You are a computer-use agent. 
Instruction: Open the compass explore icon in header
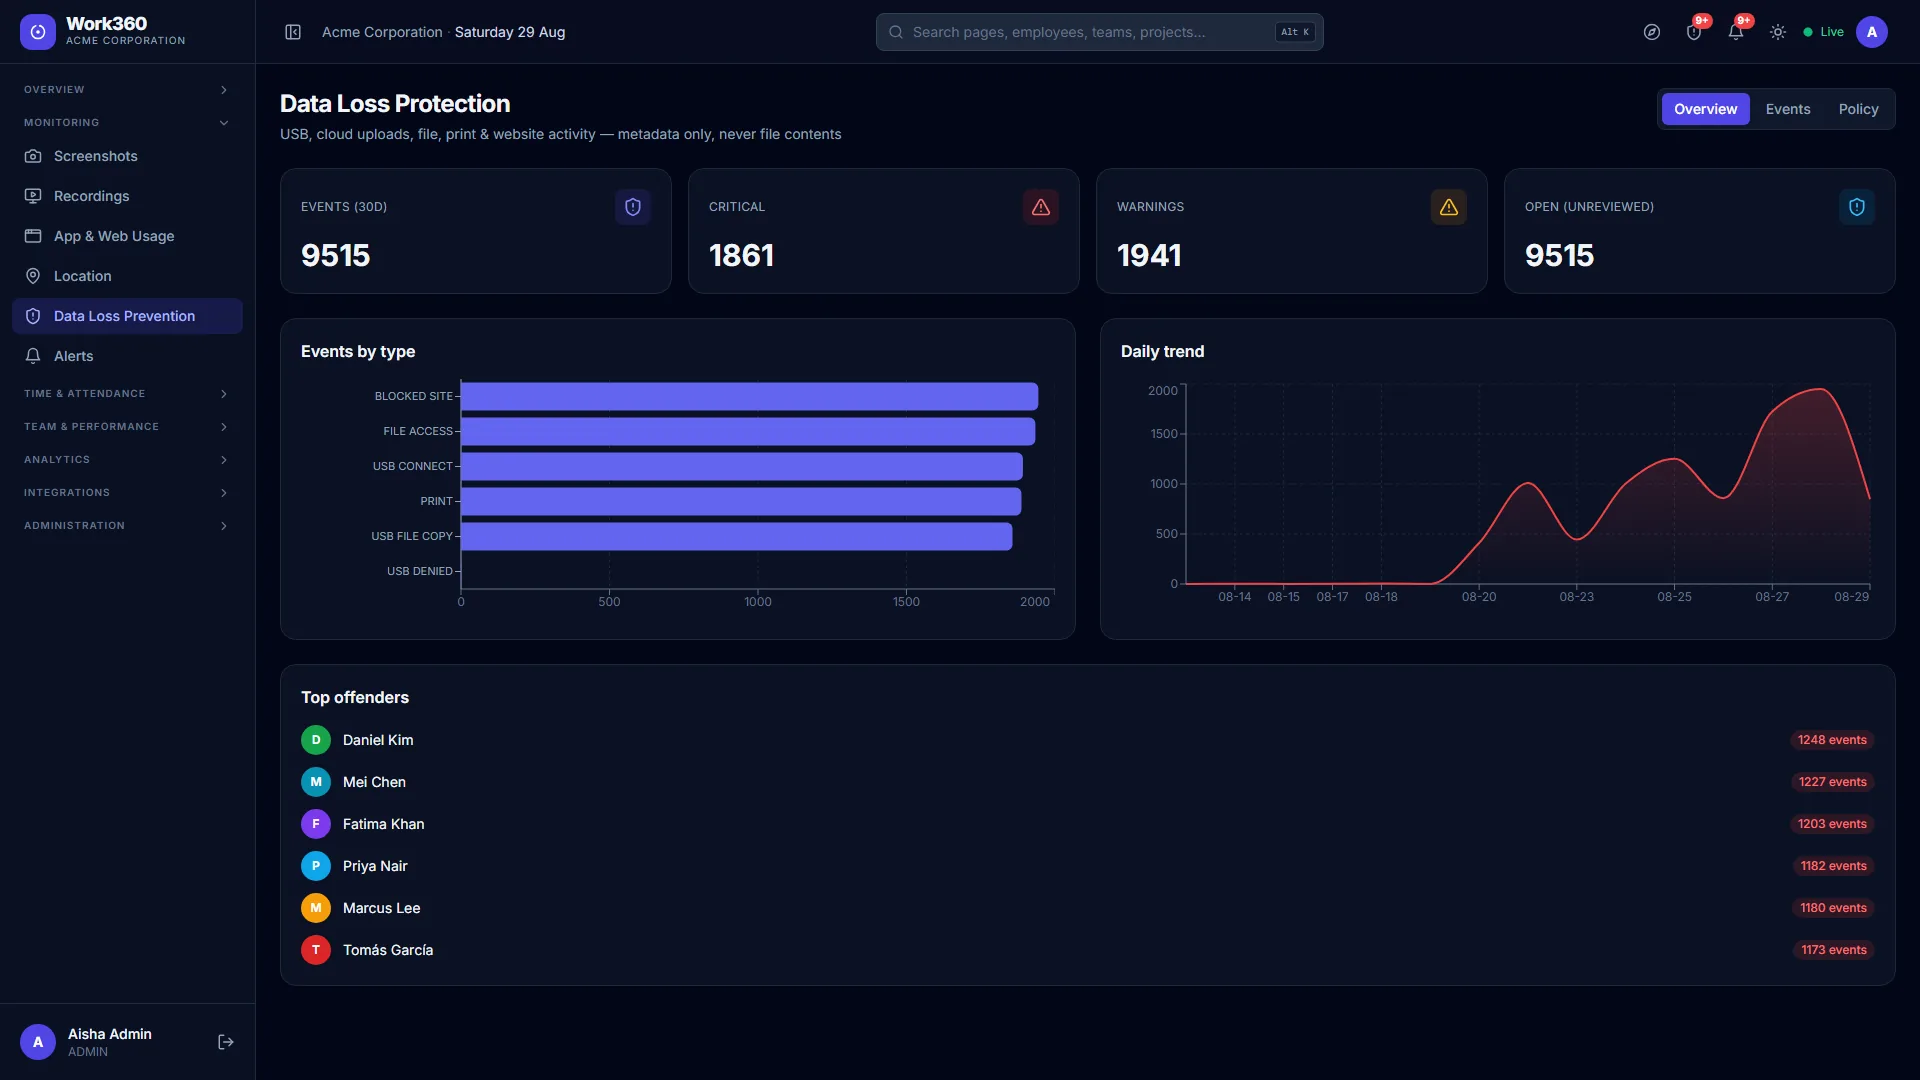click(x=1652, y=32)
